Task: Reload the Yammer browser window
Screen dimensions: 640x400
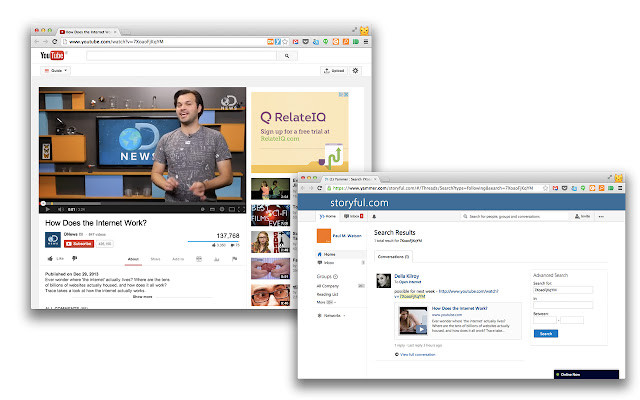Action: (319, 188)
